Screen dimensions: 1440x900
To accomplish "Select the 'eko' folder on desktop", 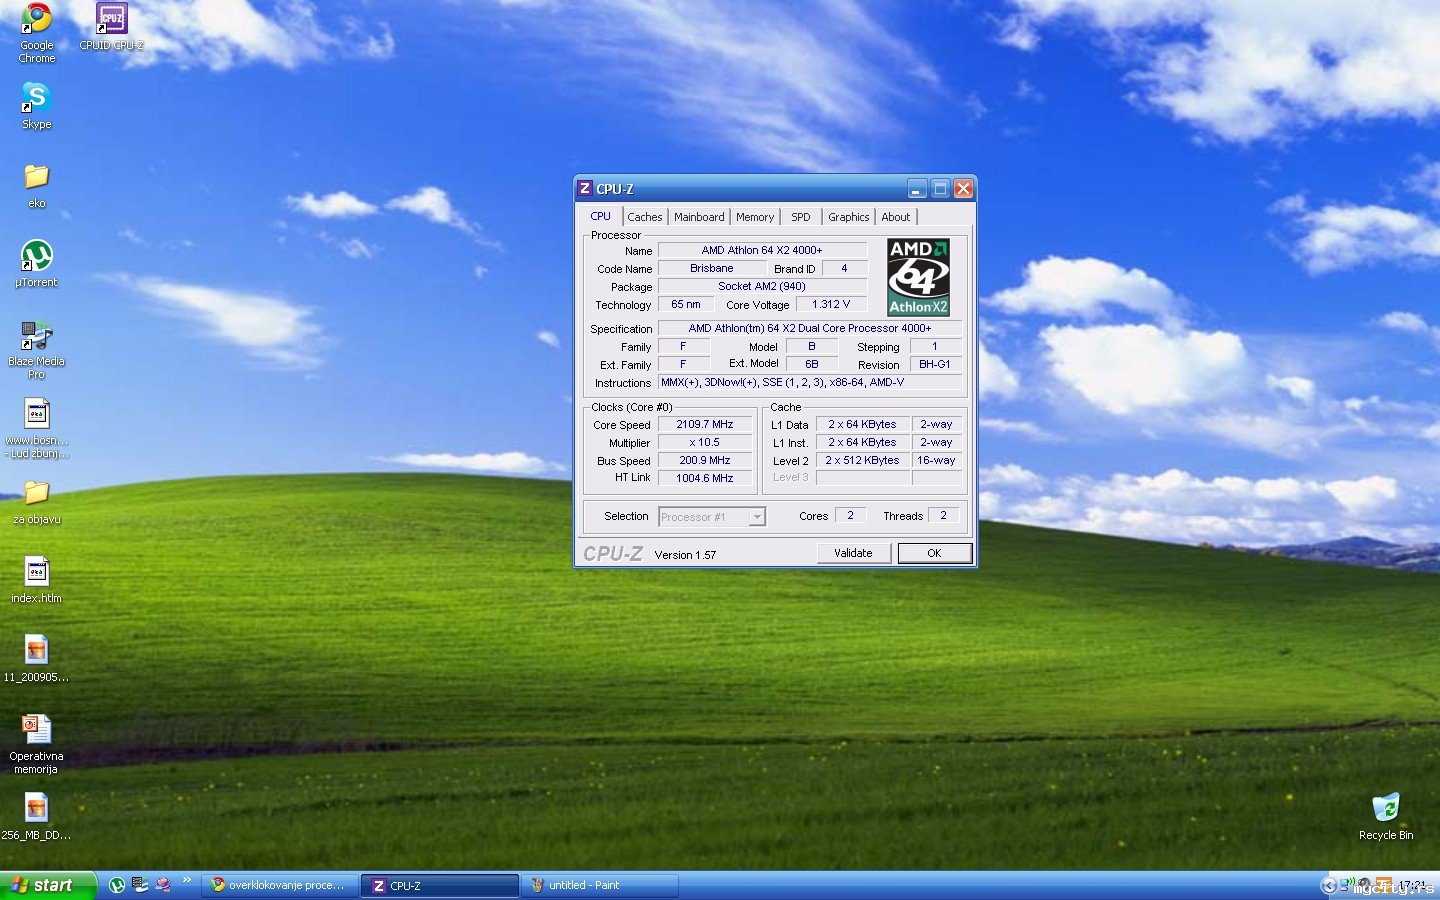I will click(37, 178).
